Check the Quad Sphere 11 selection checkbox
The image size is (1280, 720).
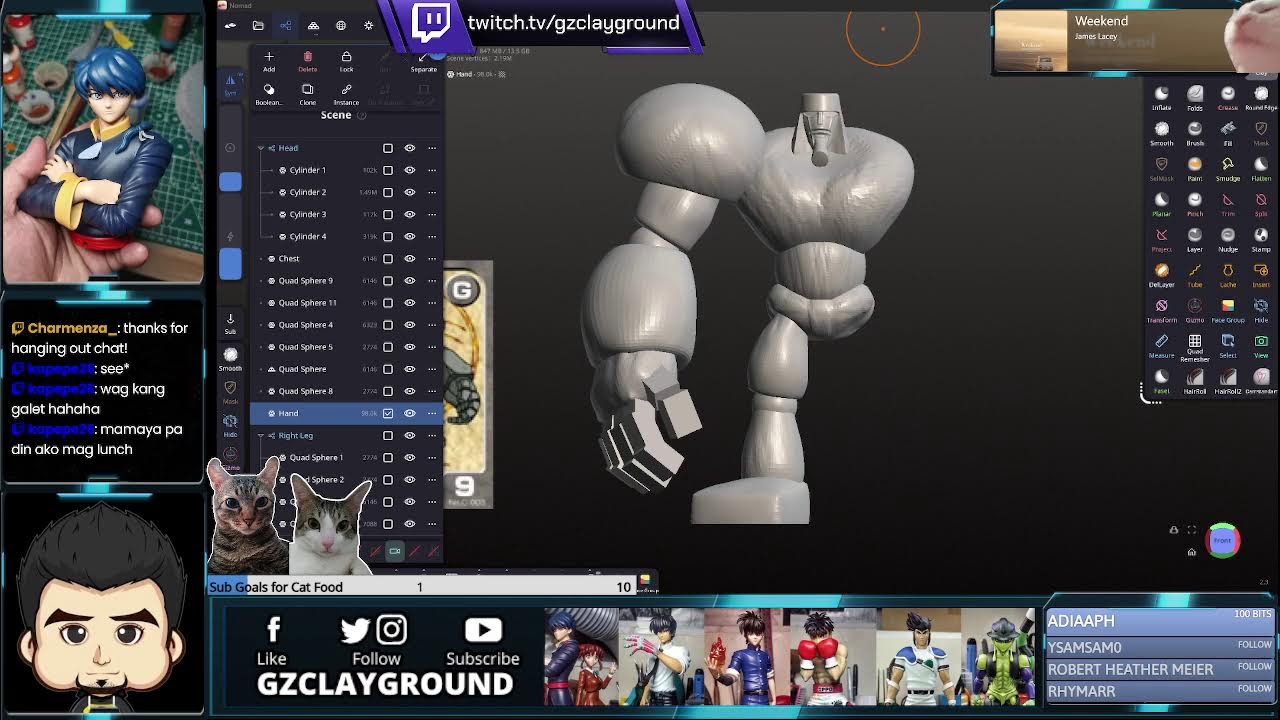point(388,302)
